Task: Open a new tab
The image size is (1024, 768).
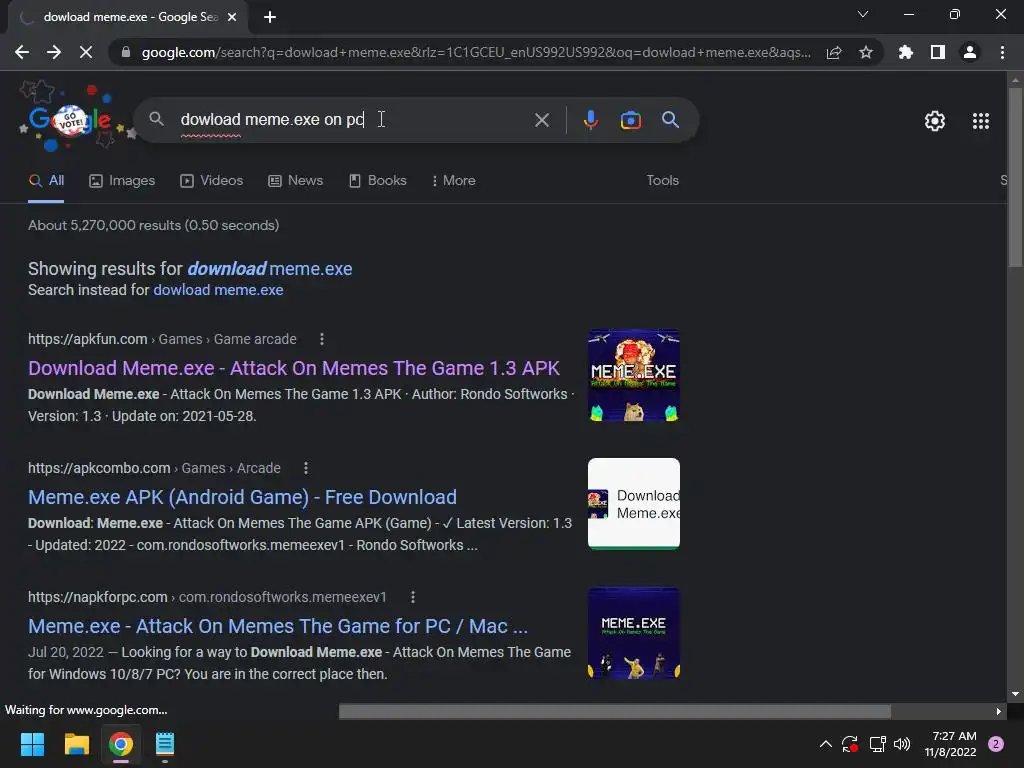Action: pos(270,17)
